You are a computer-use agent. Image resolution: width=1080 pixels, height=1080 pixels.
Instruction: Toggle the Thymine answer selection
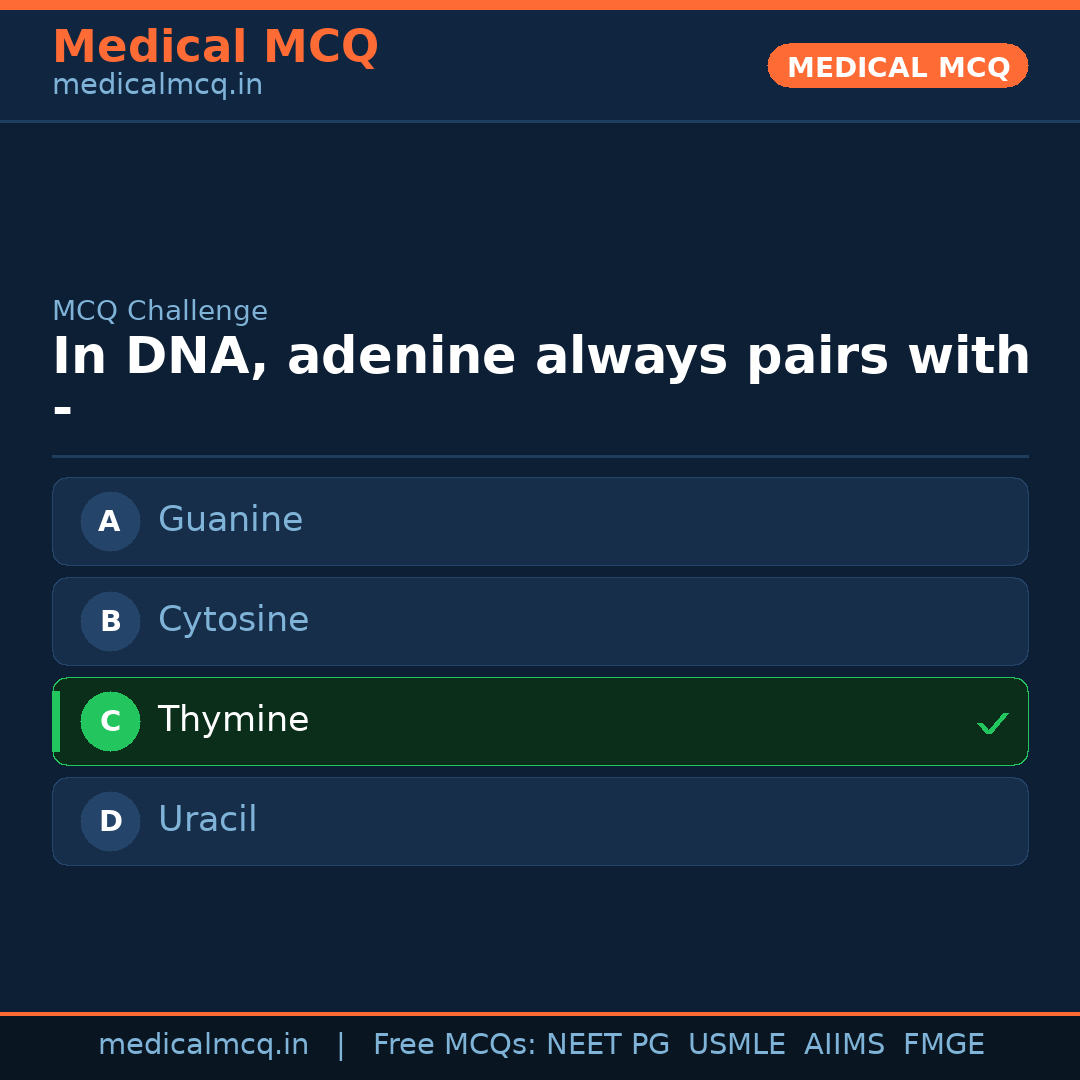(x=540, y=721)
